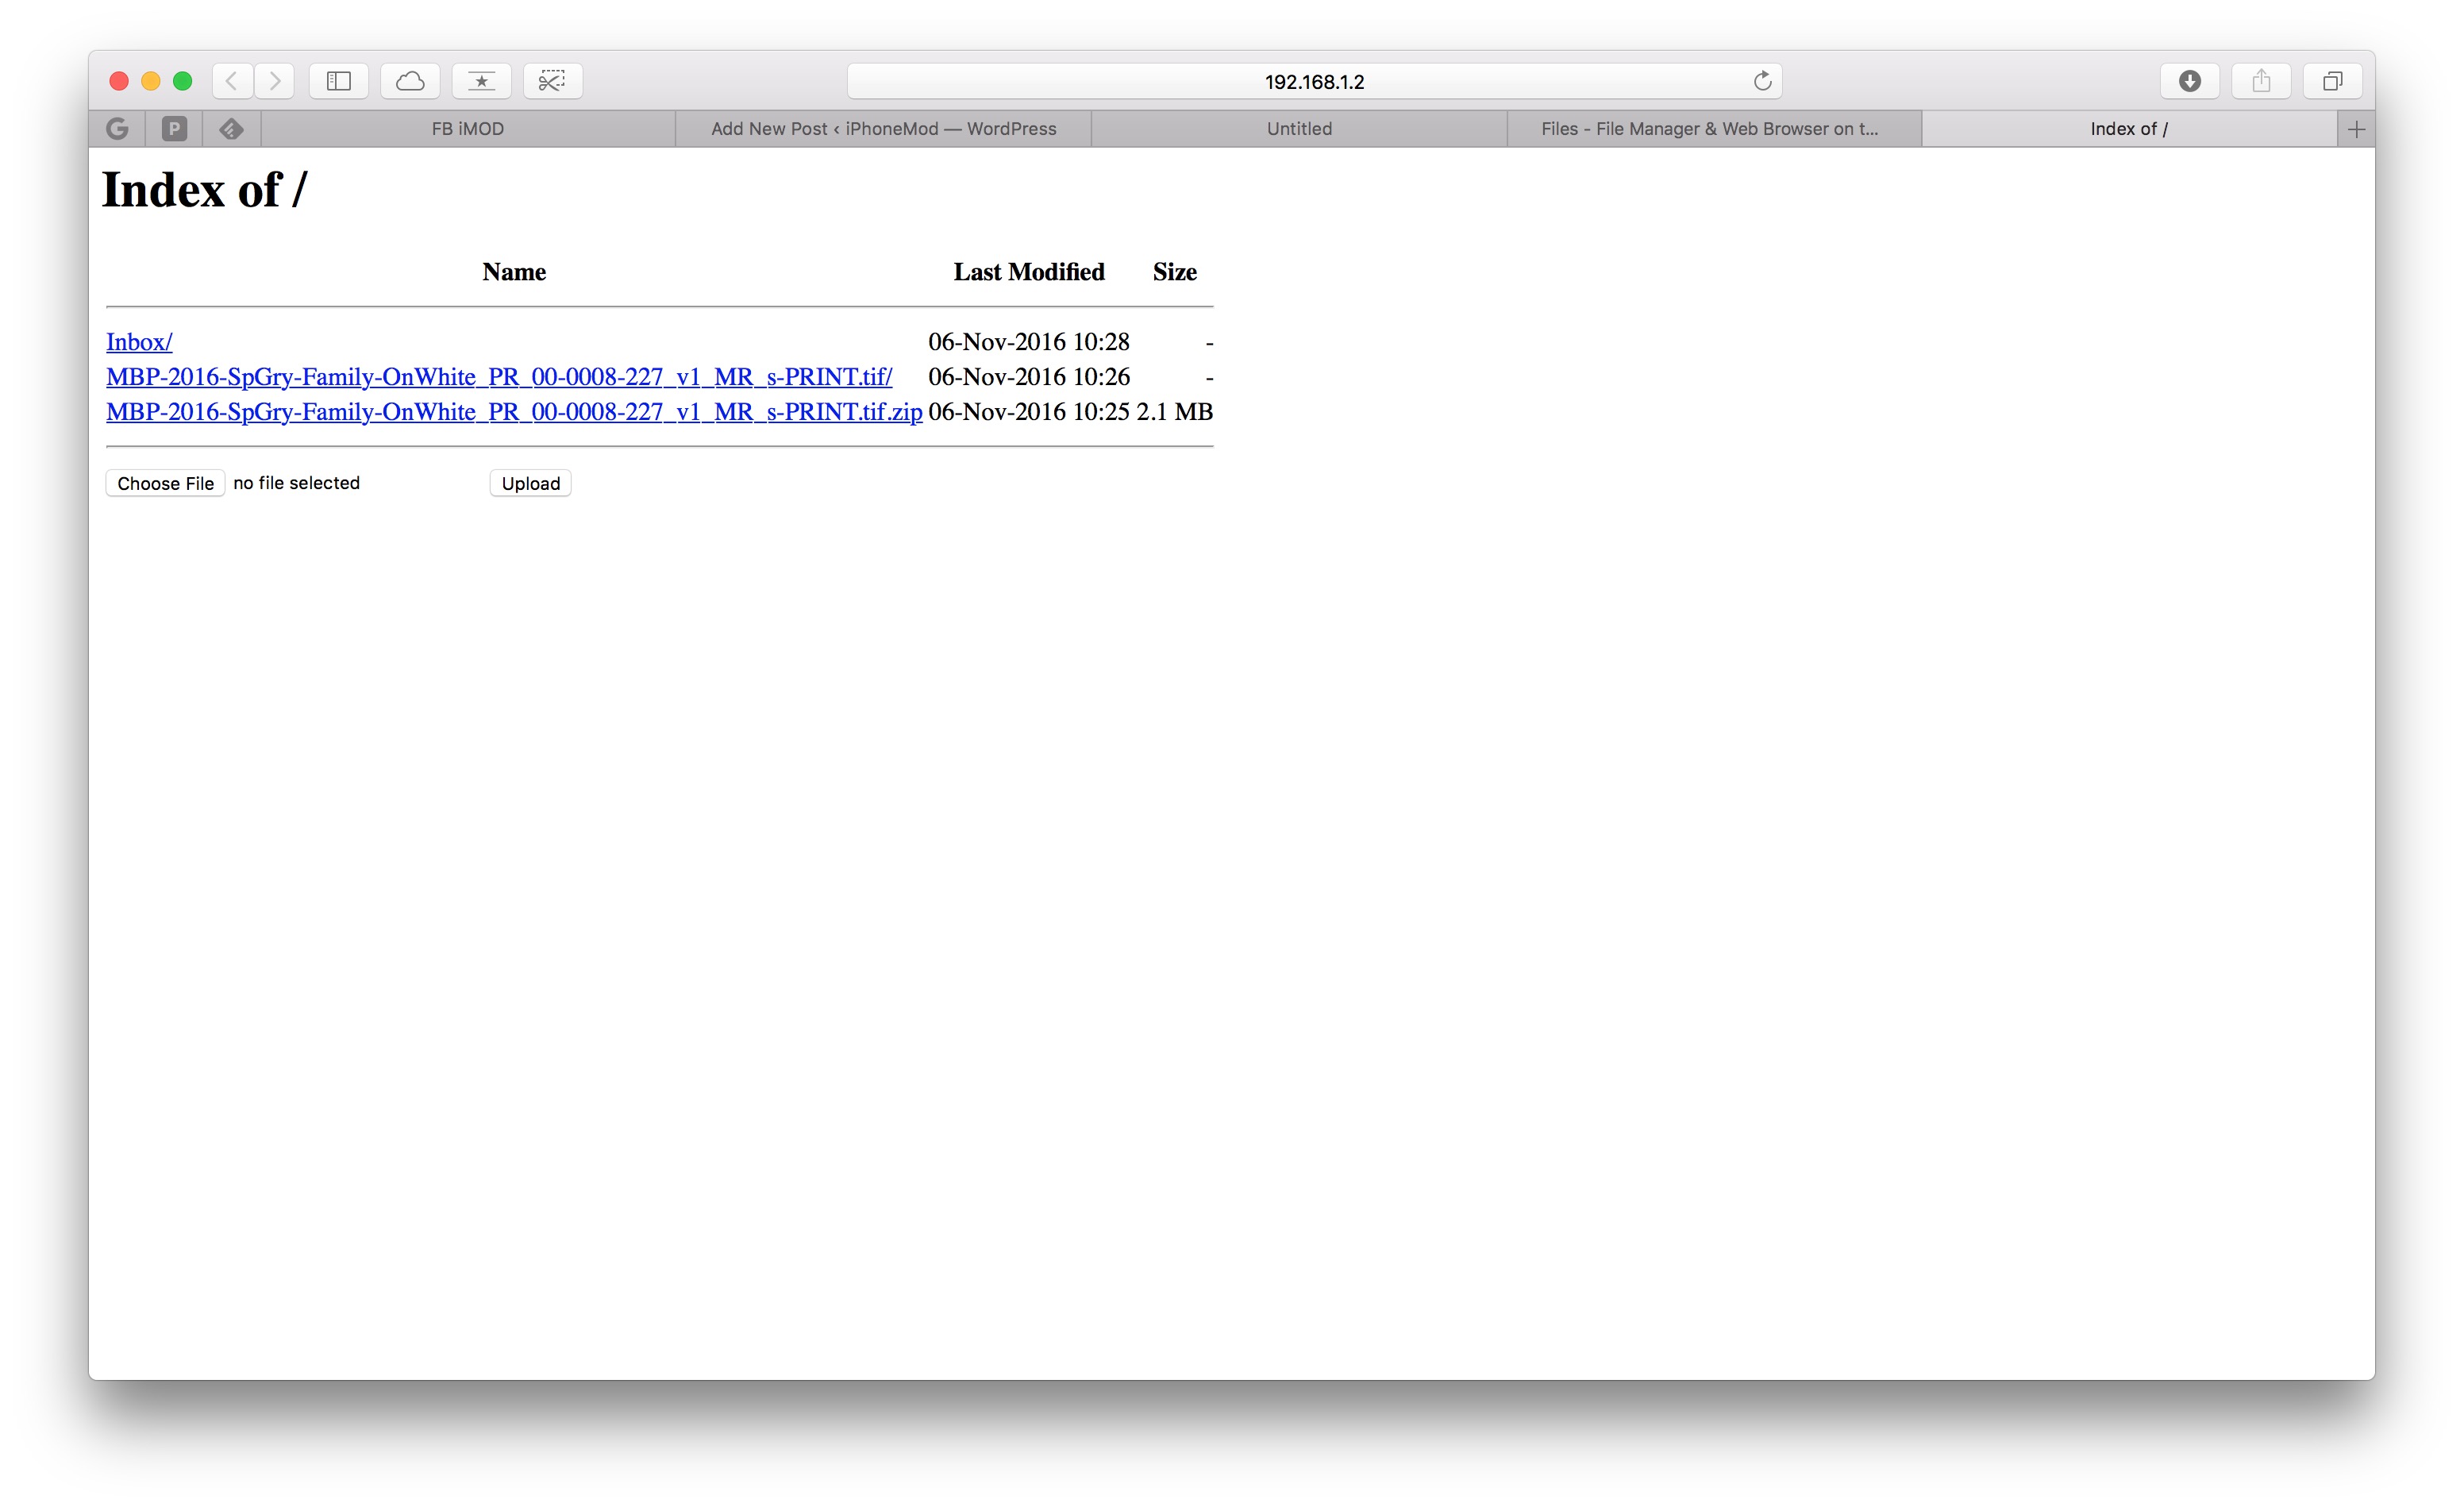Click the scissors screenshot toolbar icon
The width and height of the screenshot is (2464, 1507).
(x=553, y=81)
